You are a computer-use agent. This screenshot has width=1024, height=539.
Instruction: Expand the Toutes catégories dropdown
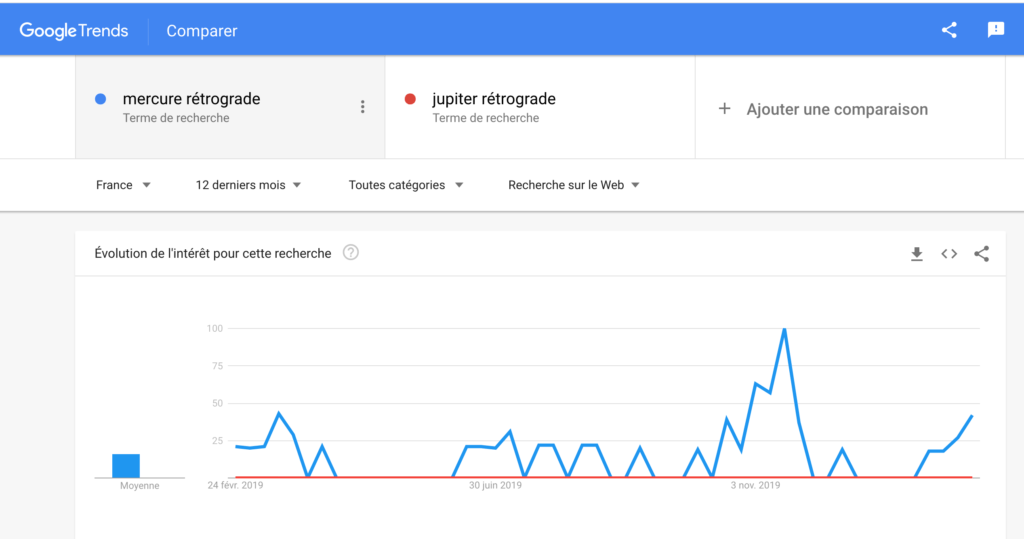click(406, 185)
